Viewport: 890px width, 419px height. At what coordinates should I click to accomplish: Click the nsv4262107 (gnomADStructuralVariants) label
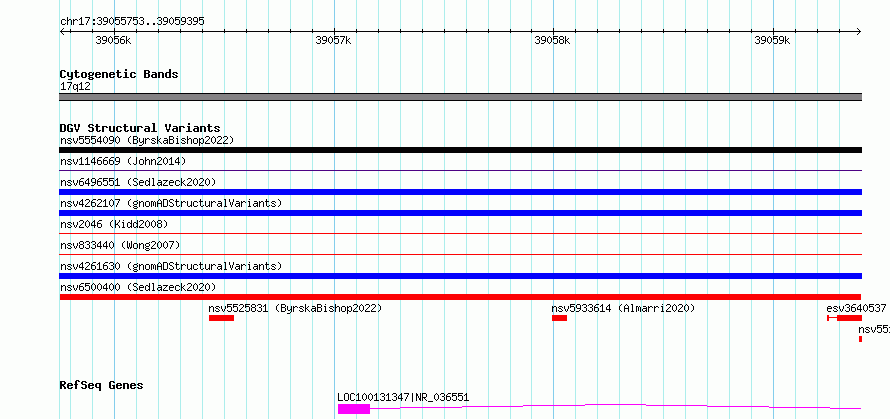tap(171, 203)
